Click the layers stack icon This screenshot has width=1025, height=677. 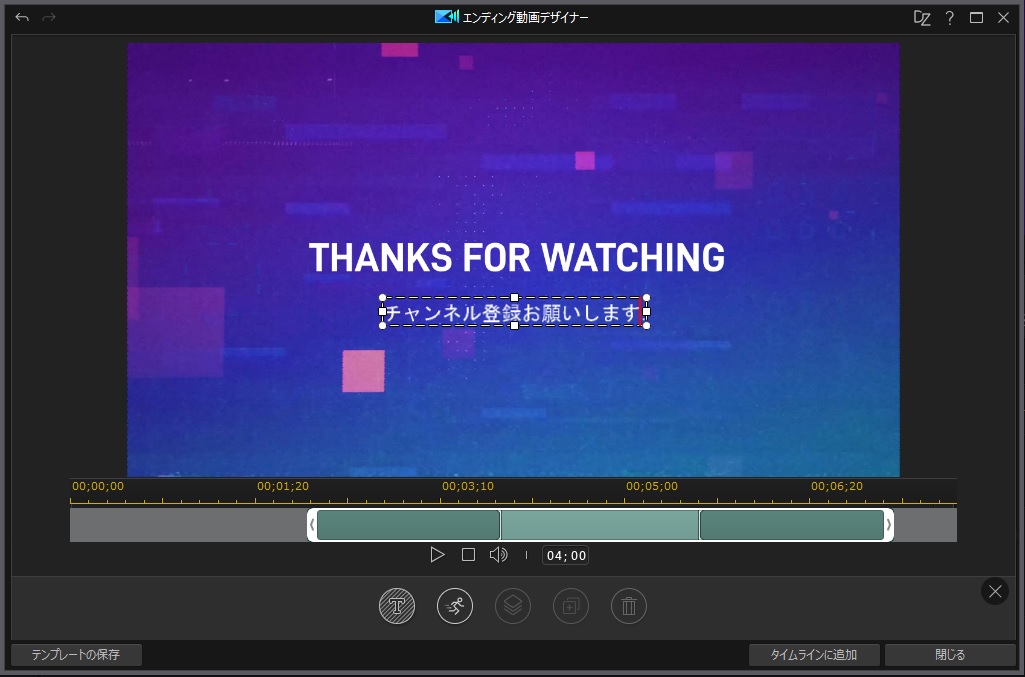[x=513, y=606]
